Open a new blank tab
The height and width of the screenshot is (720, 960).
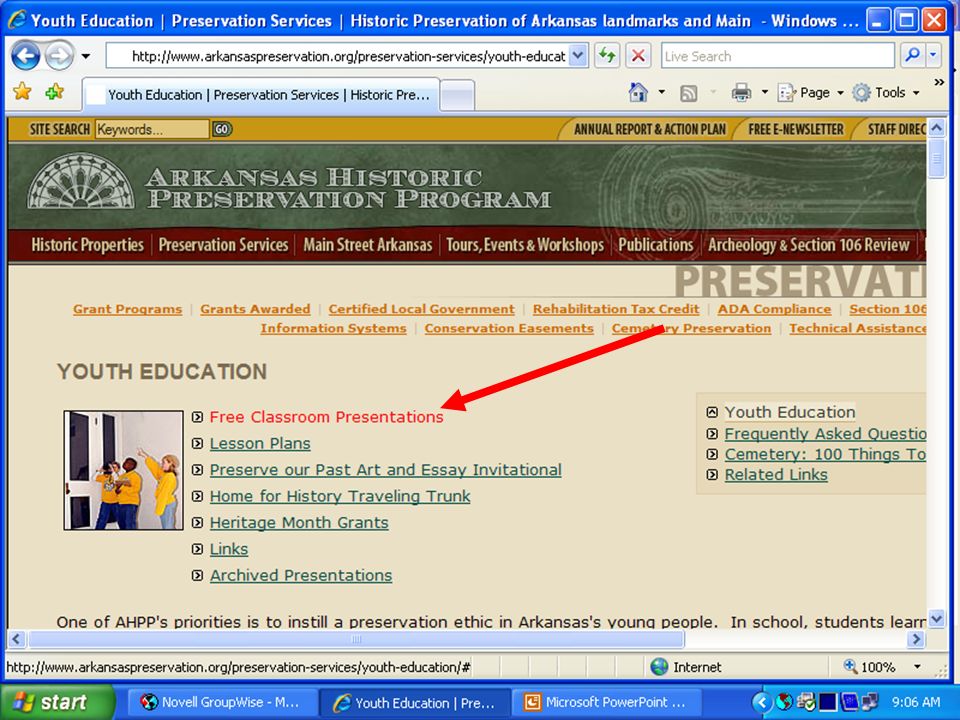pyautogui.click(x=457, y=96)
